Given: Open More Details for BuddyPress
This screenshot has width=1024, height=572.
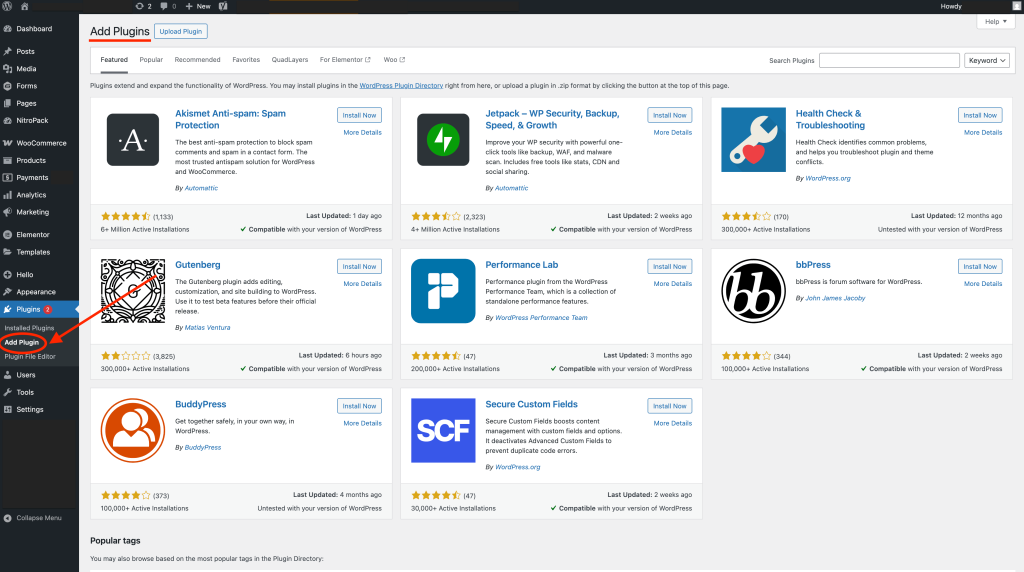Looking at the screenshot, I should coord(362,423).
